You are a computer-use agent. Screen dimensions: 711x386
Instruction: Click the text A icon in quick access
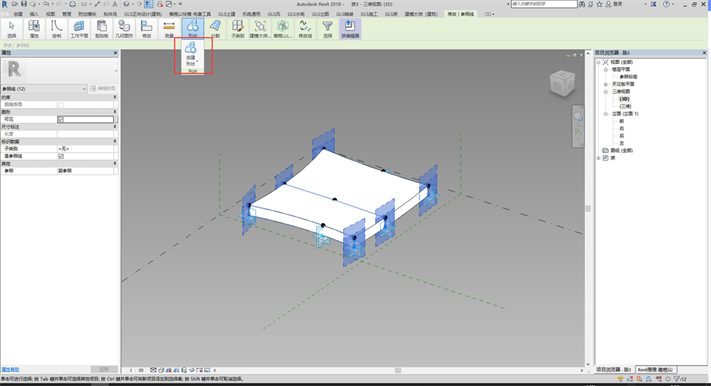click(115, 4)
